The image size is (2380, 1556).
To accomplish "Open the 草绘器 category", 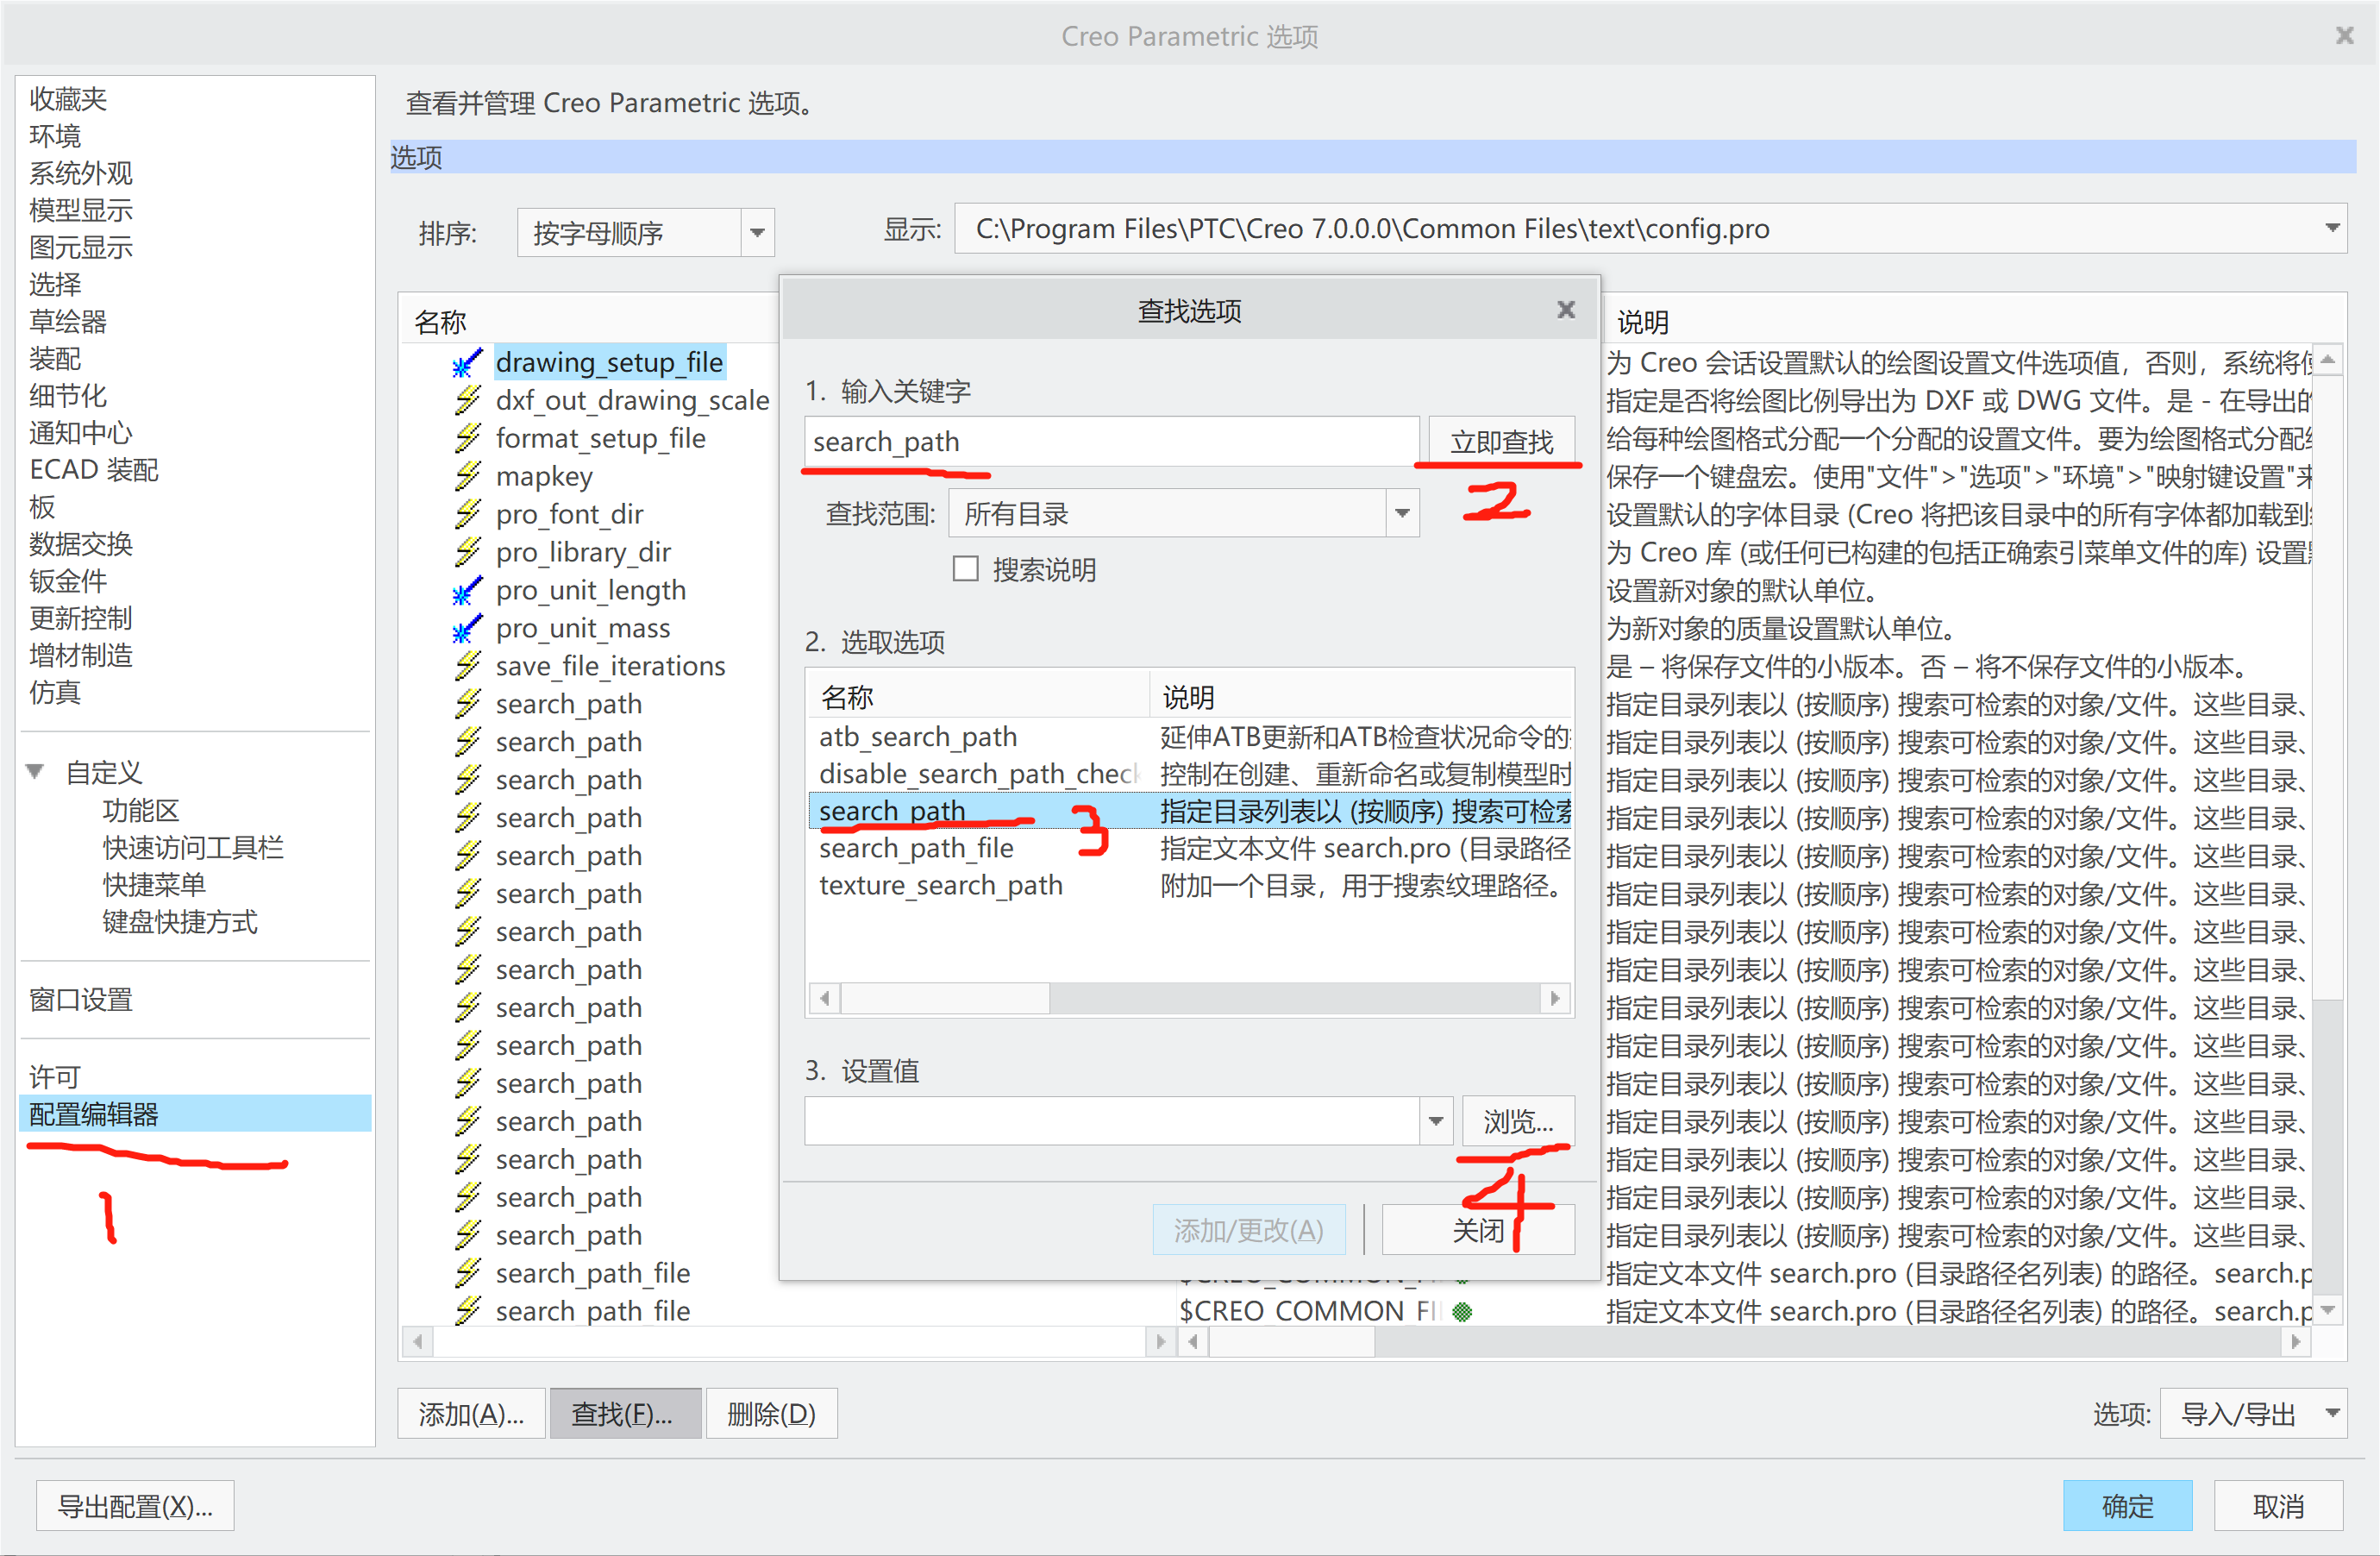I will [x=68, y=322].
